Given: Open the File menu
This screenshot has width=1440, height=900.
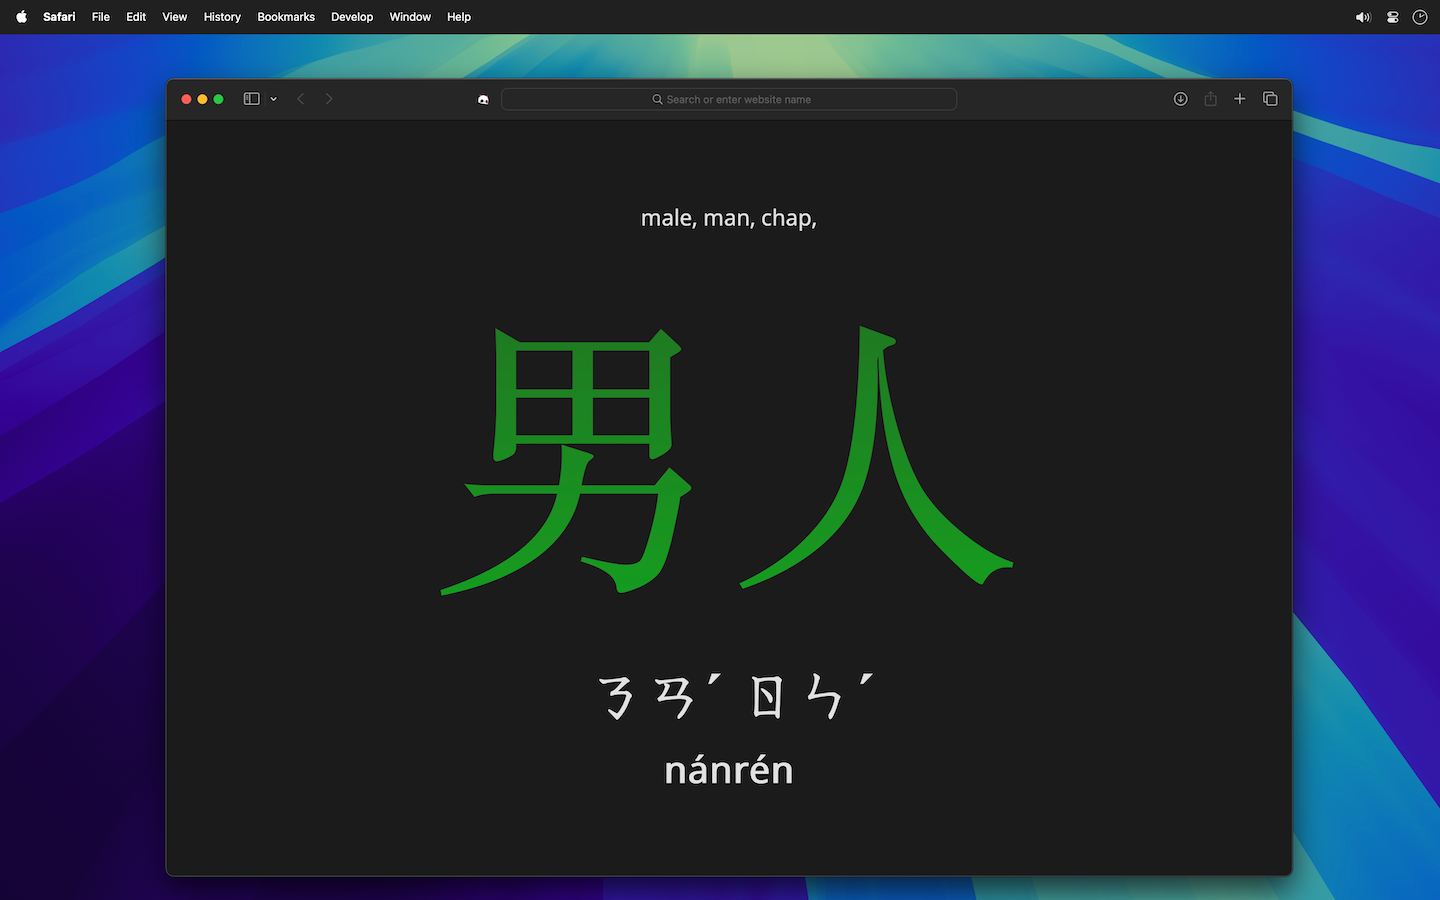Looking at the screenshot, I should coord(101,17).
